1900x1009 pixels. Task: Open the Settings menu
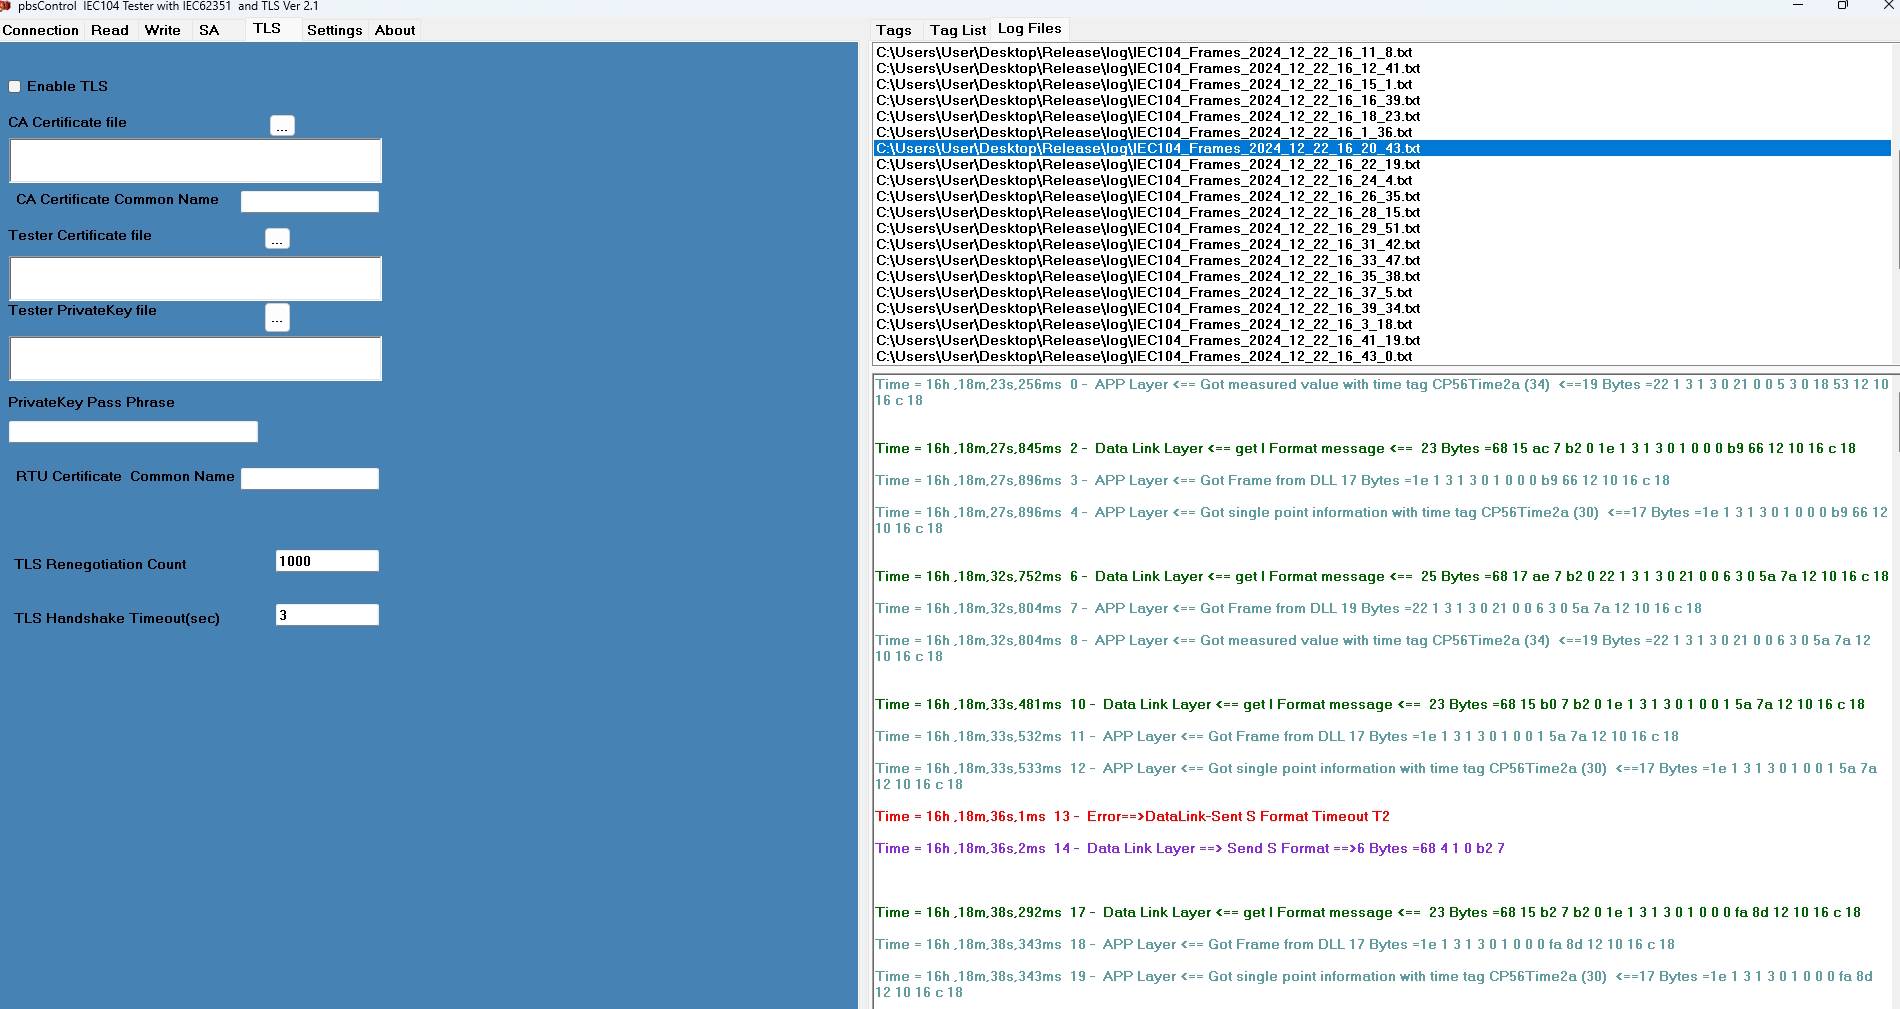tap(334, 30)
